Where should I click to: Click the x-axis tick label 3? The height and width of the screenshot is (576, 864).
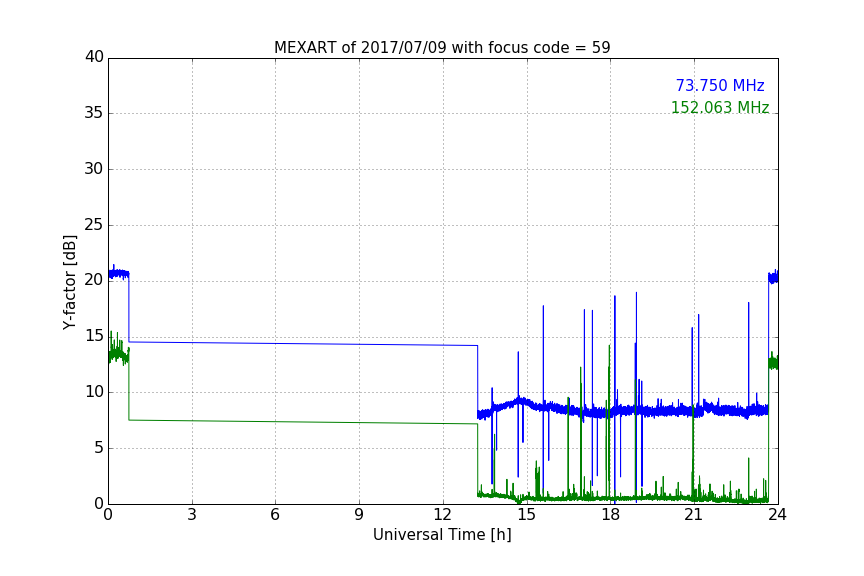pyautogui.click(x=192, y=515)
